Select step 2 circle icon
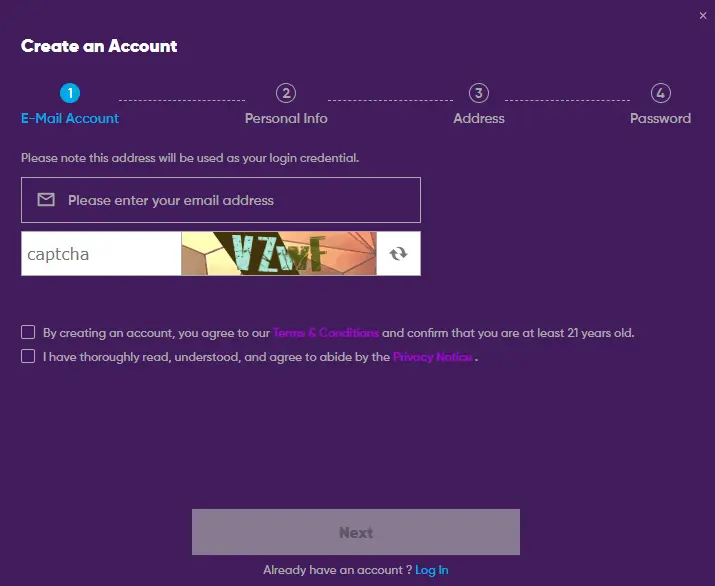715x586 pixels. pyautogui.click(x=286, y=93)
